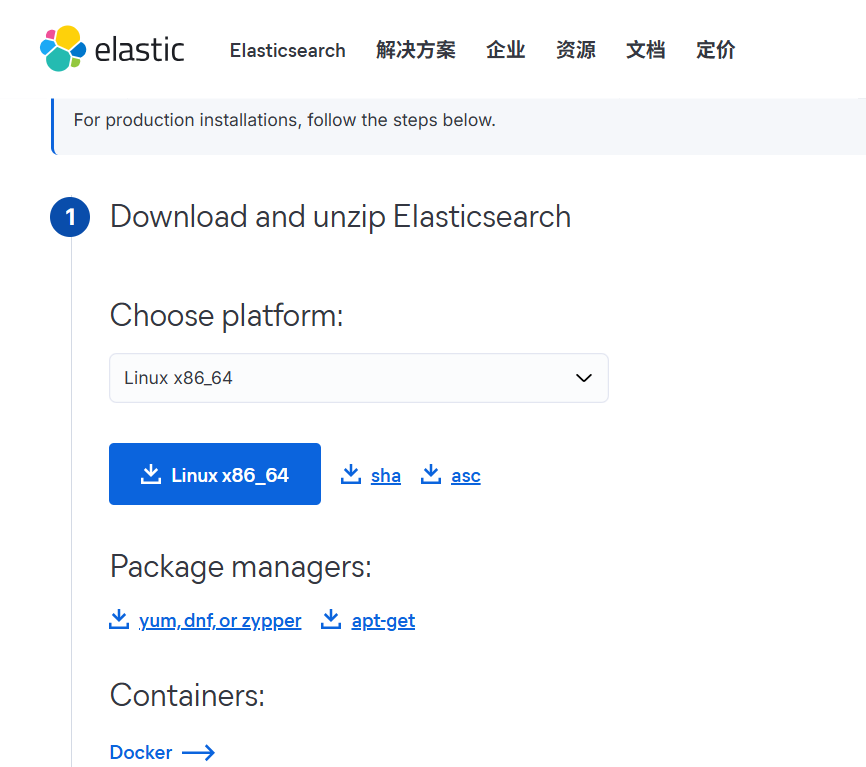This screenshot has height=767, width=866.
Task: Click 'Download and unzip Elasticsearch' heading
Action: (x=340, y=216)
